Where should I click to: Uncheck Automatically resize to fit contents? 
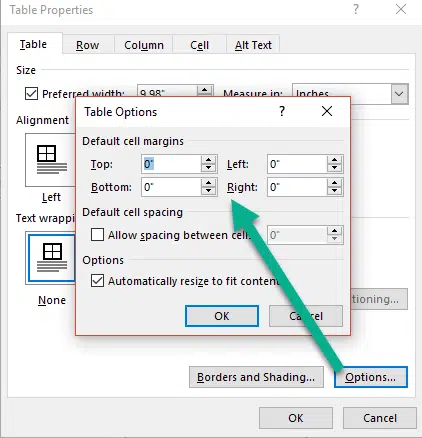pos(97,281)
